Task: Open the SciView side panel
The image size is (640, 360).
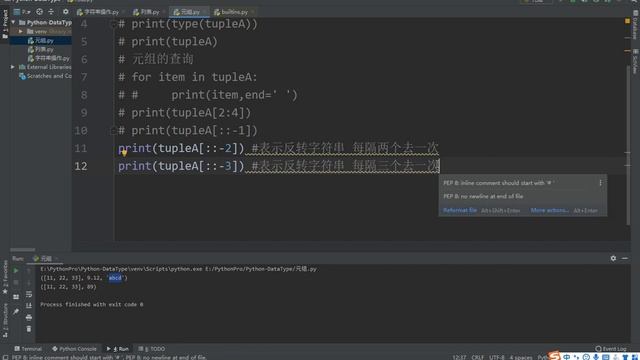Action: click(x=636, y=61)
